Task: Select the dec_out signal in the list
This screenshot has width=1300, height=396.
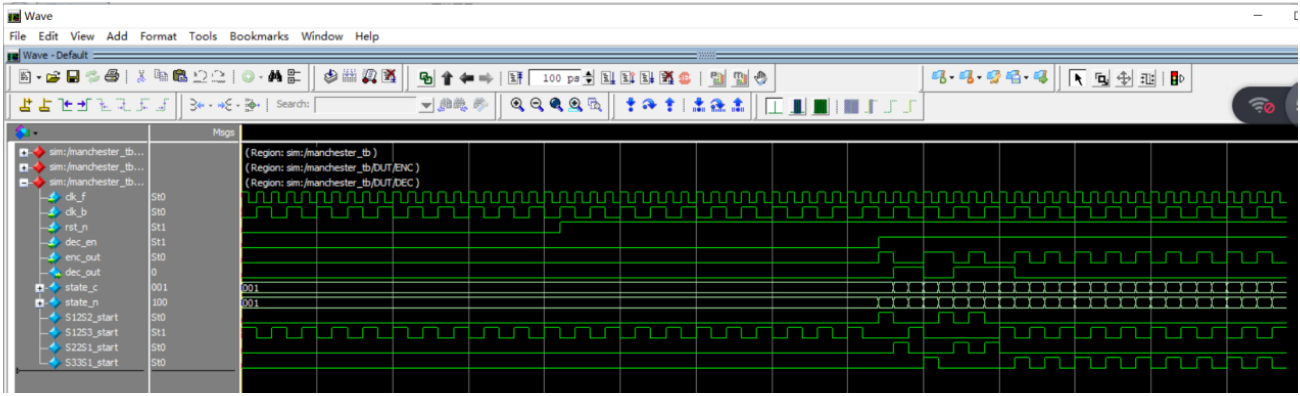Action: click(82, 272)
